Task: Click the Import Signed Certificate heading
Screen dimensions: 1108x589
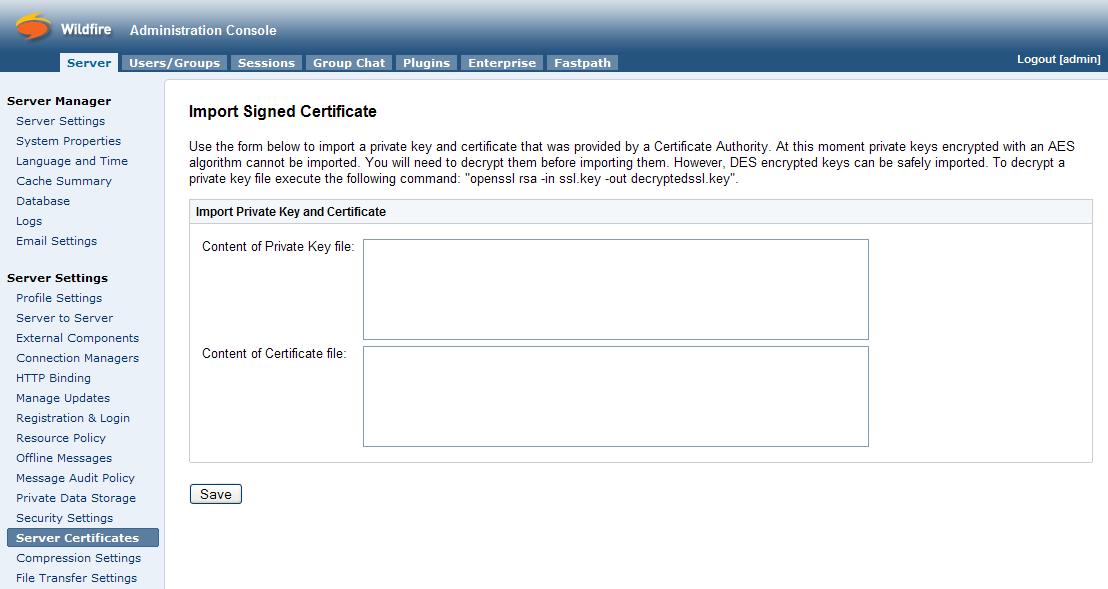Action: (x=283, y=112)
